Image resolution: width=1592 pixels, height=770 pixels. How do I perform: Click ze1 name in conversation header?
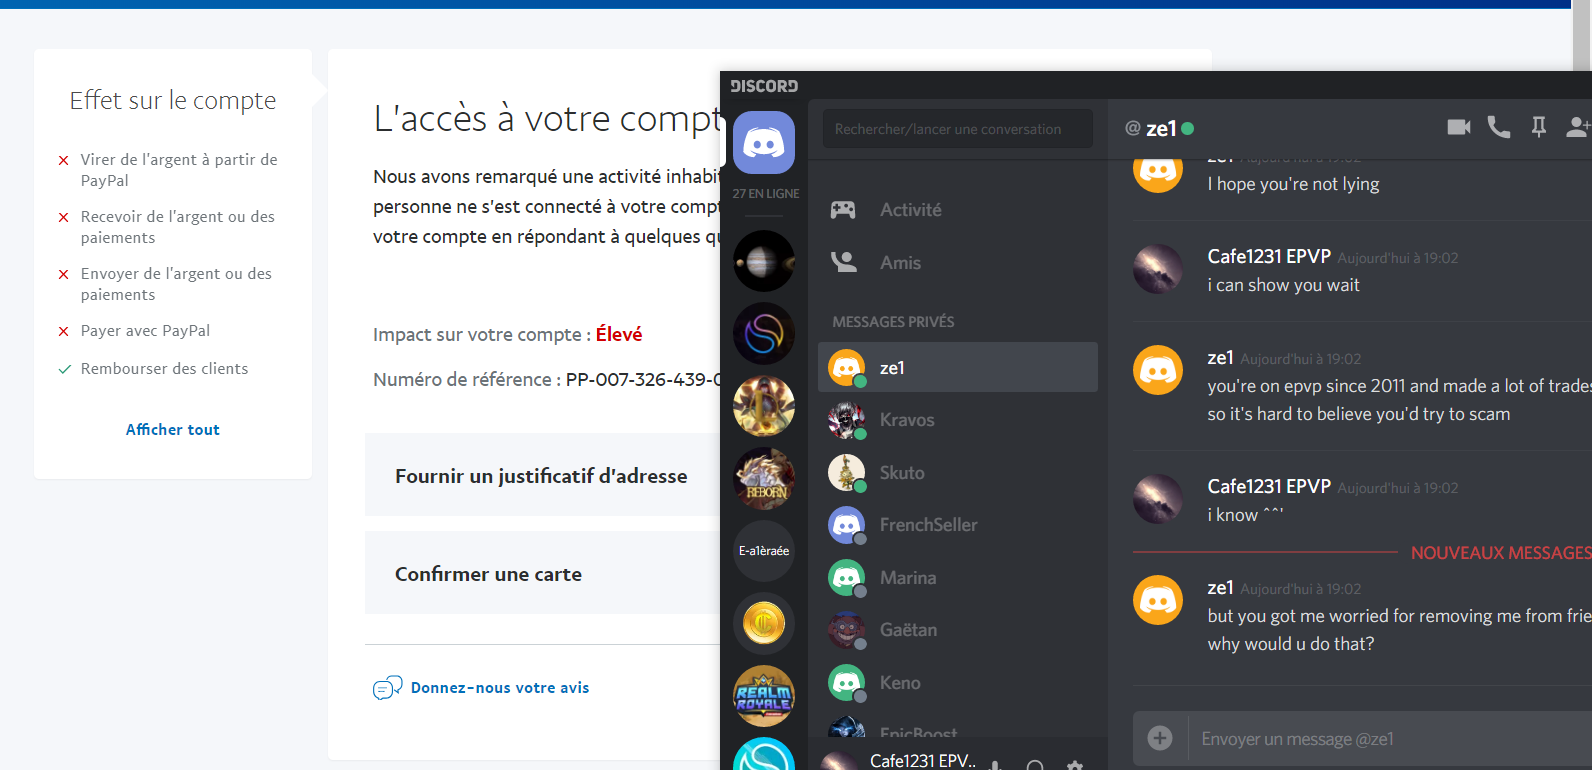click(x=1161, y=128)
